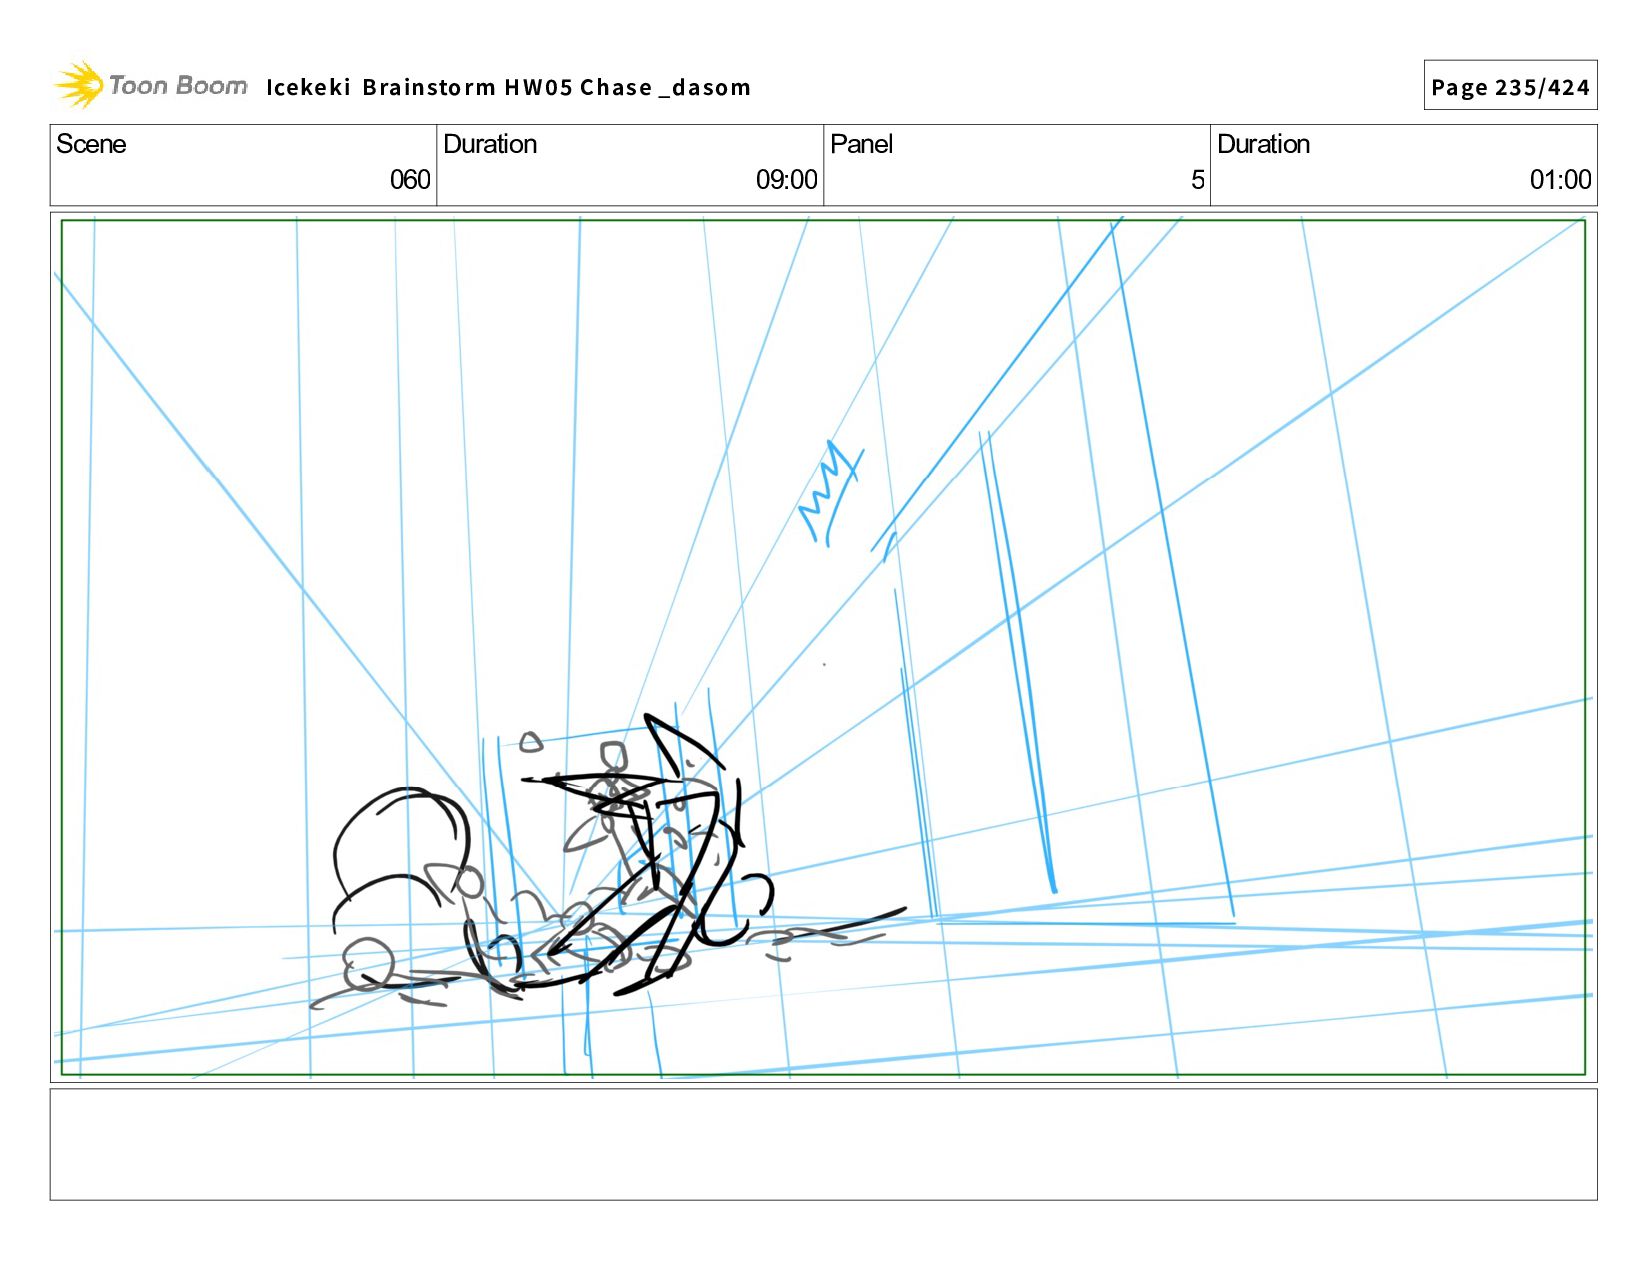Image resolution: width=1650 pixels, height=1275 pixels.
Task: Select the scene number '060'
Action: click(410, 180)
